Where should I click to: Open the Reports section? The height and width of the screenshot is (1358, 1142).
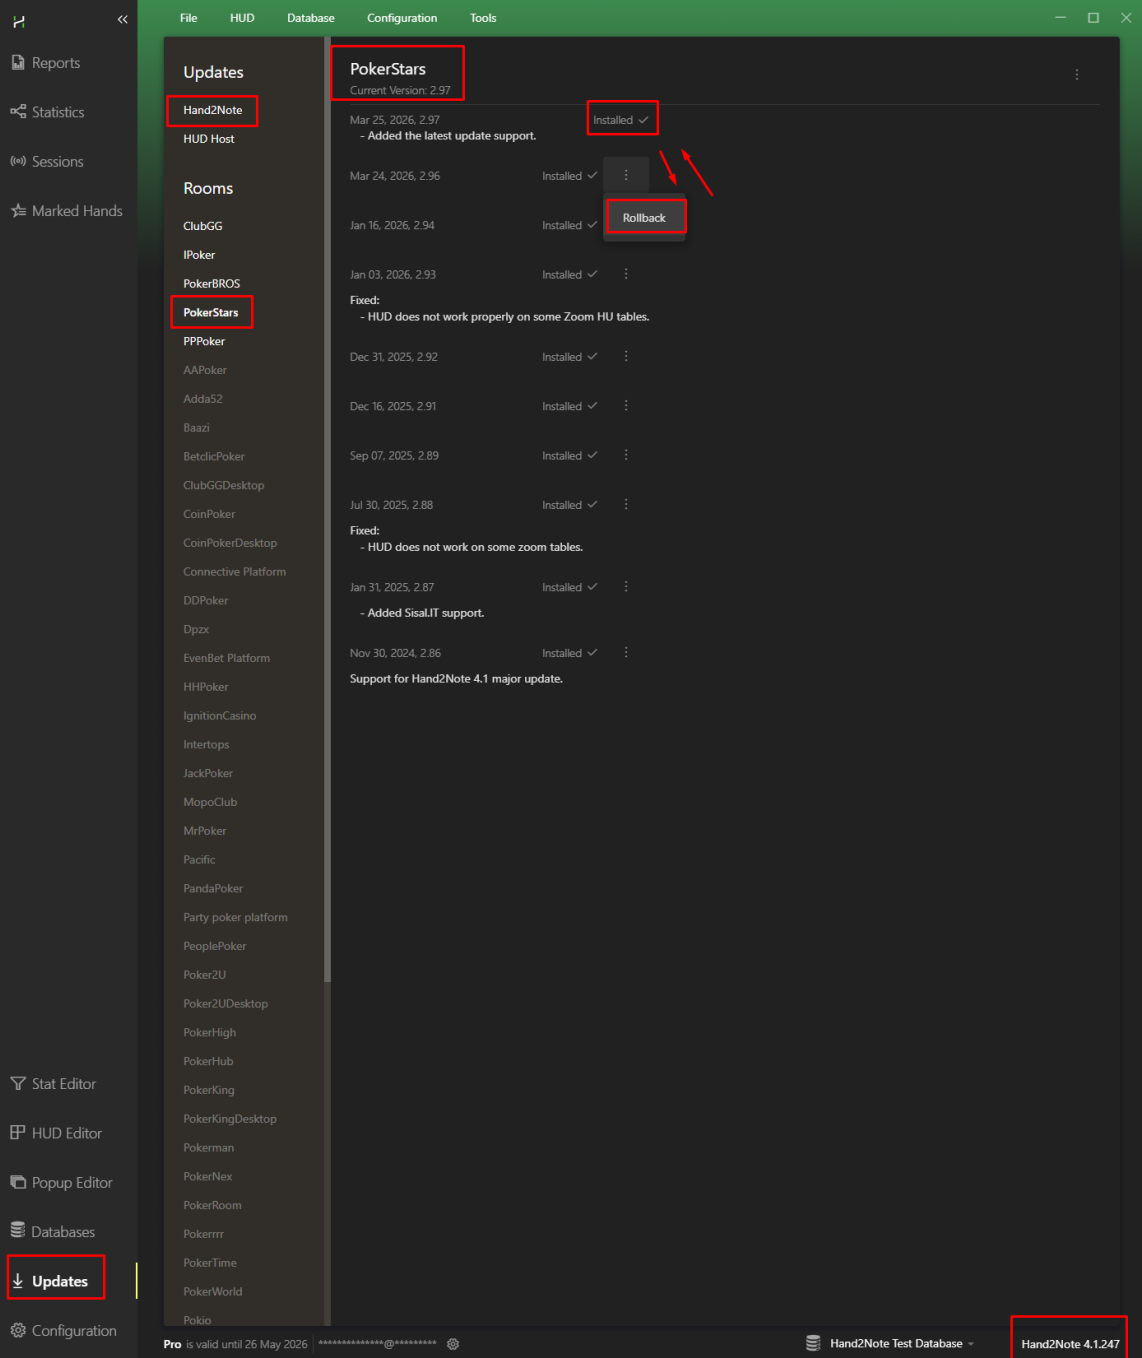[46, 63]
